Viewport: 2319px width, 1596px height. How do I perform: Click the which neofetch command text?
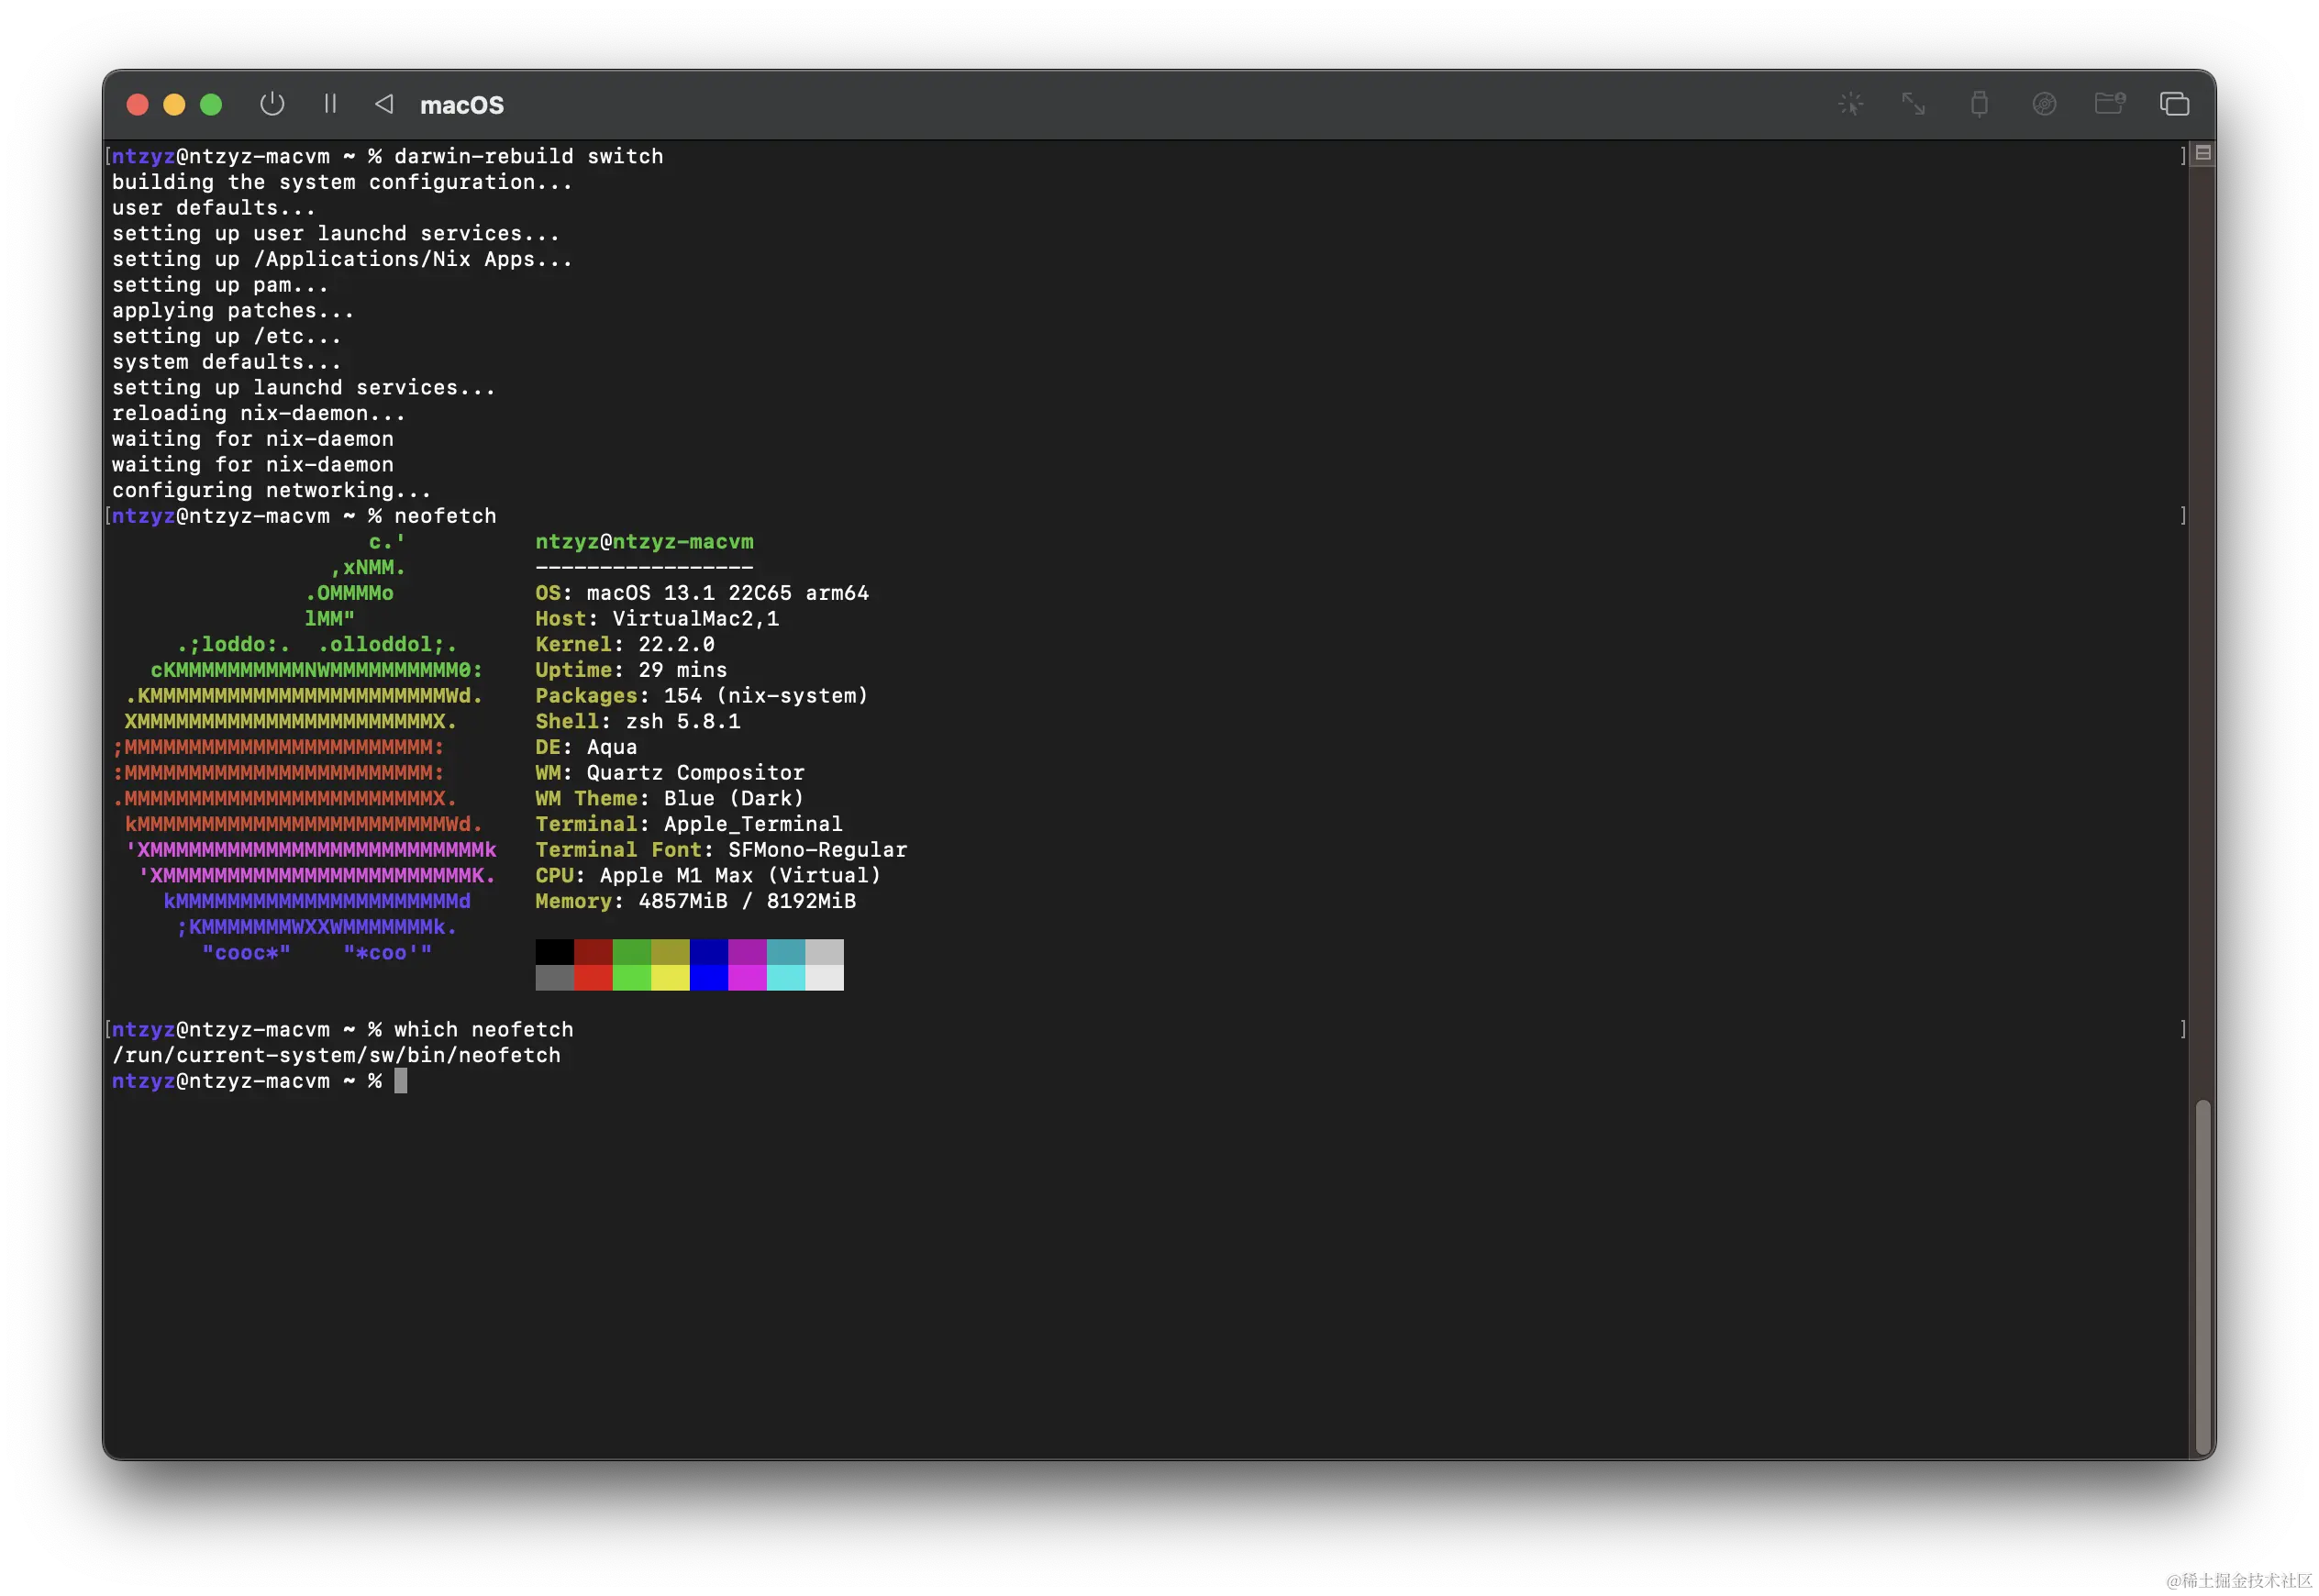(x=485, y=1029)
